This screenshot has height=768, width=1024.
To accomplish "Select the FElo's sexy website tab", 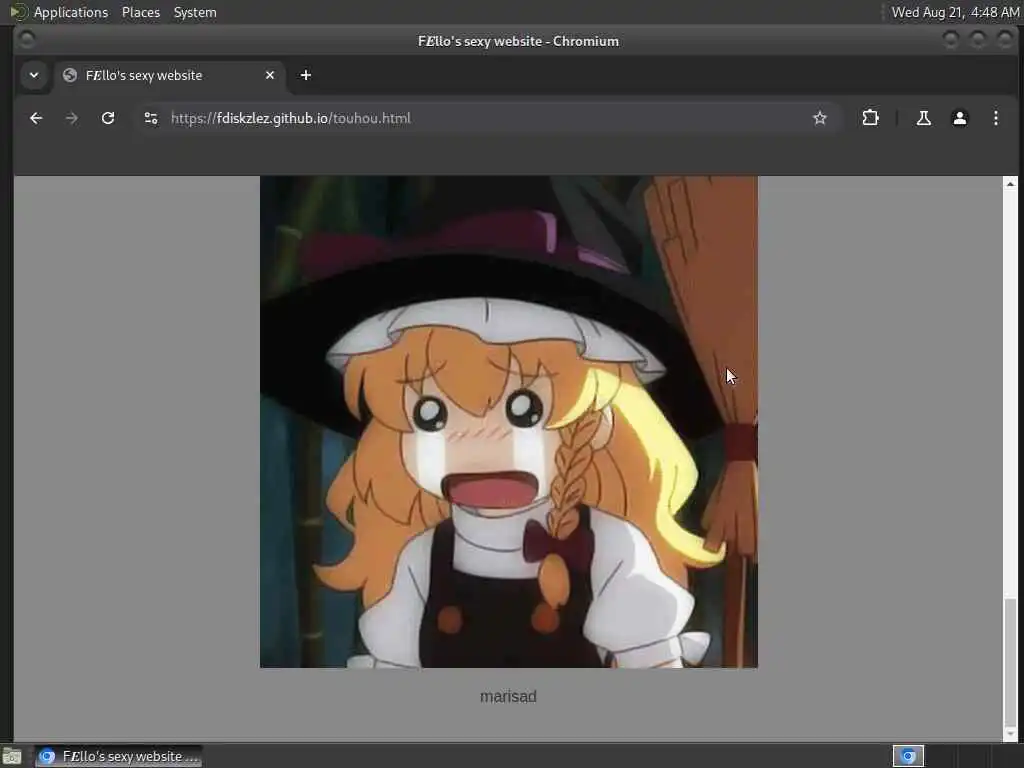I will coord(168,75).
